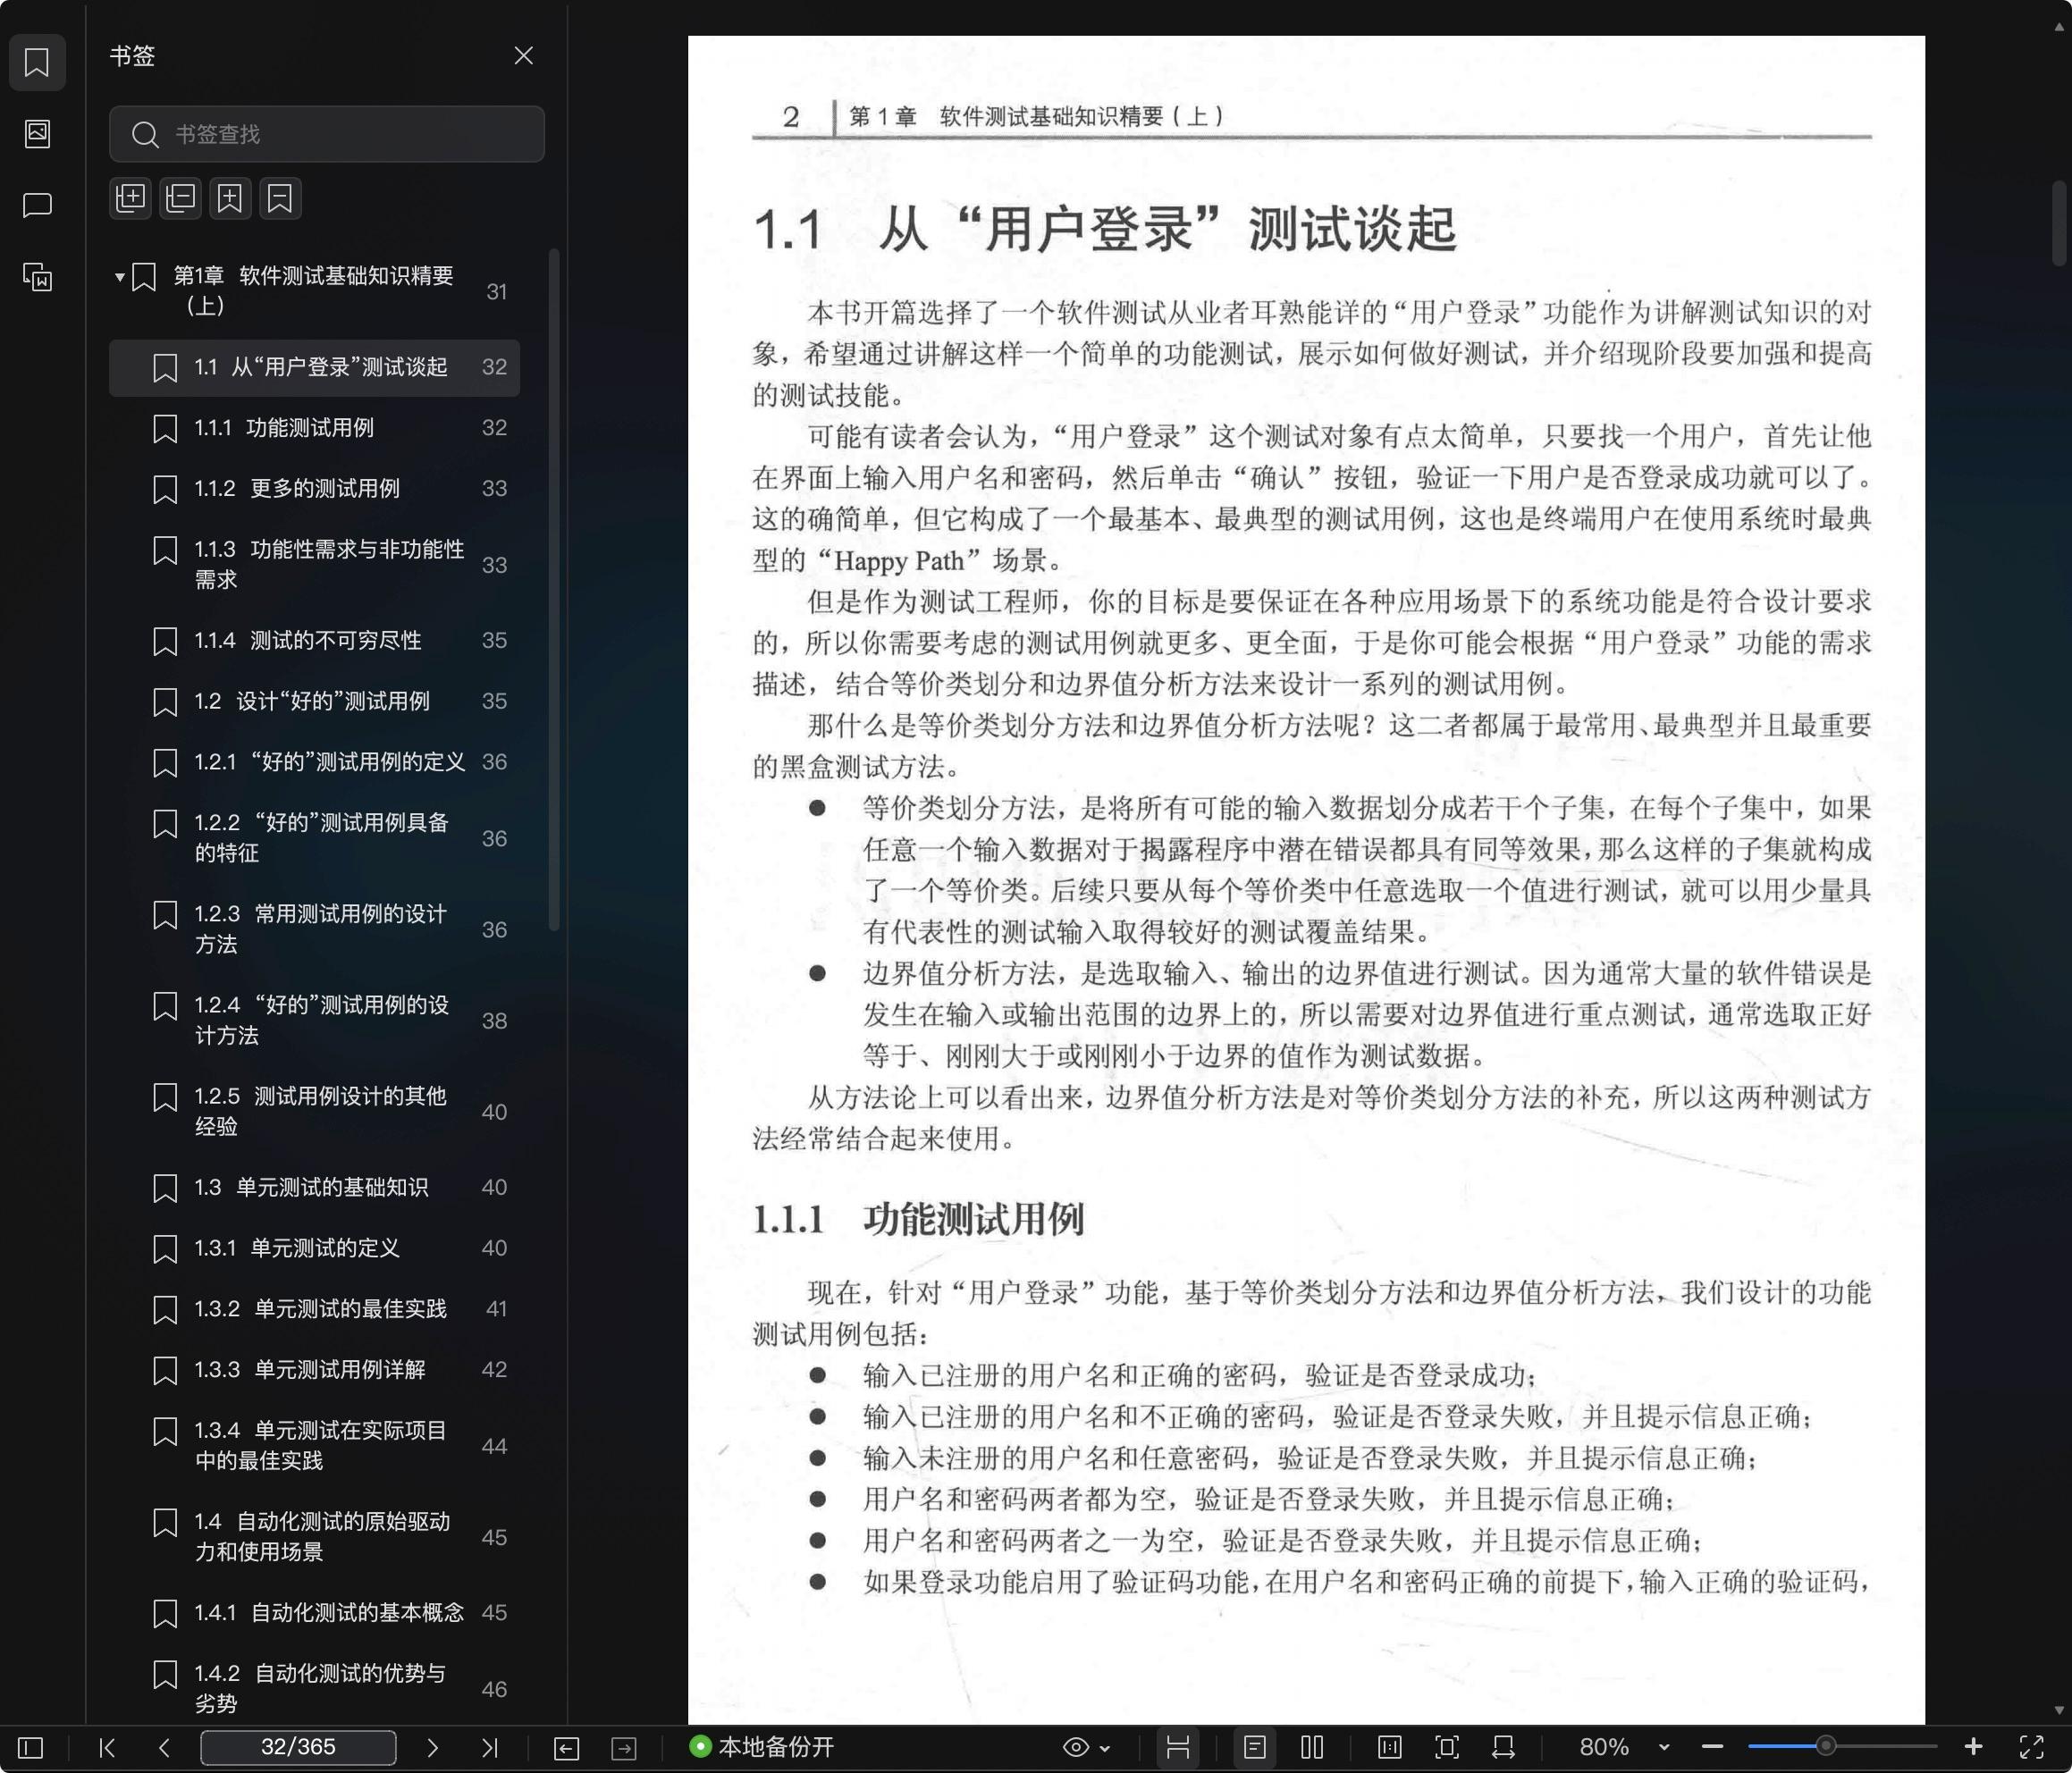Screen dimensions: 2072x1773
Task: Go to the previous page
Action: [x=164, y=1747]
